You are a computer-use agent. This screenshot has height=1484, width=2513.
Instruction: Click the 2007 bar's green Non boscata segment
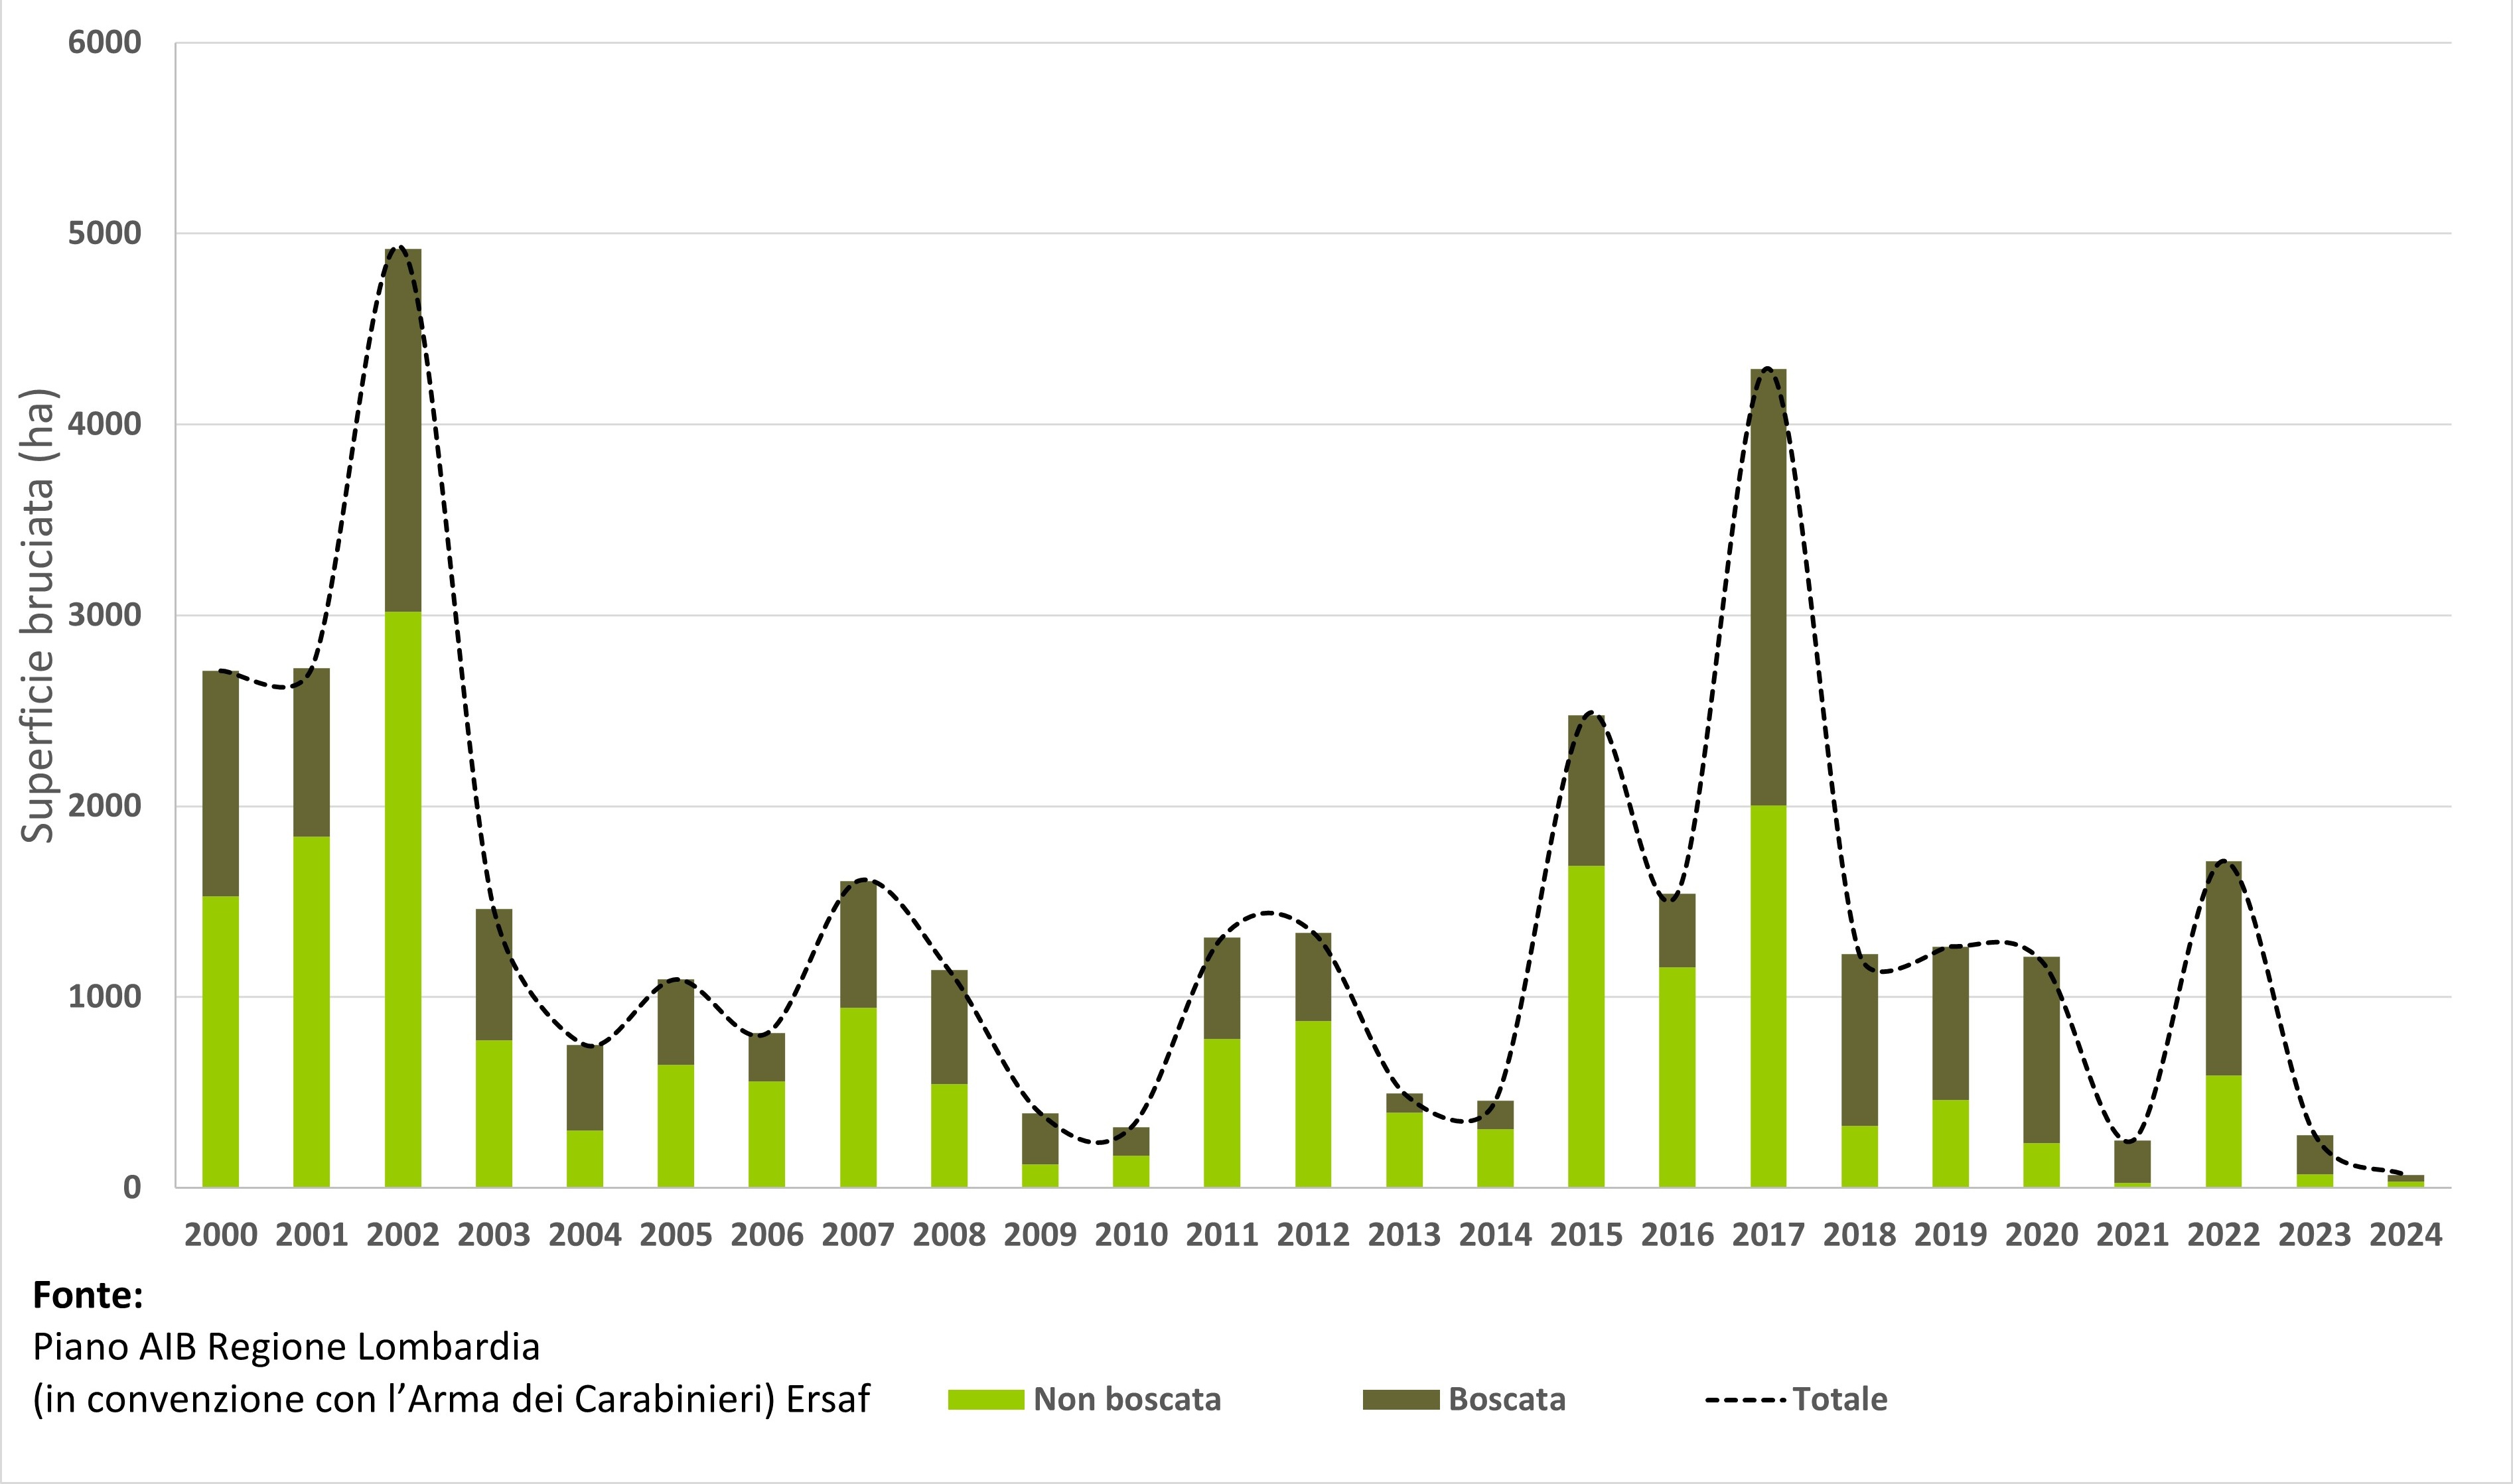858,1097
